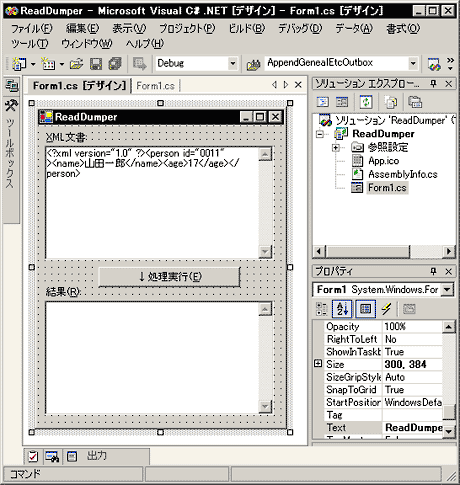Open the ツール(T) menu
The width and height of the screenshot is (460, 485).
pyautogui.click(x=30, y=44)
